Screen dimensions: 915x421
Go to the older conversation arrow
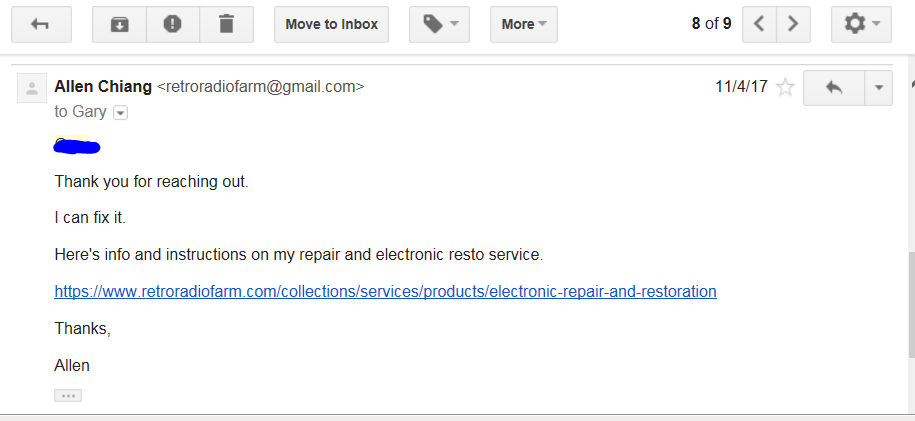[x=793, y=25]
